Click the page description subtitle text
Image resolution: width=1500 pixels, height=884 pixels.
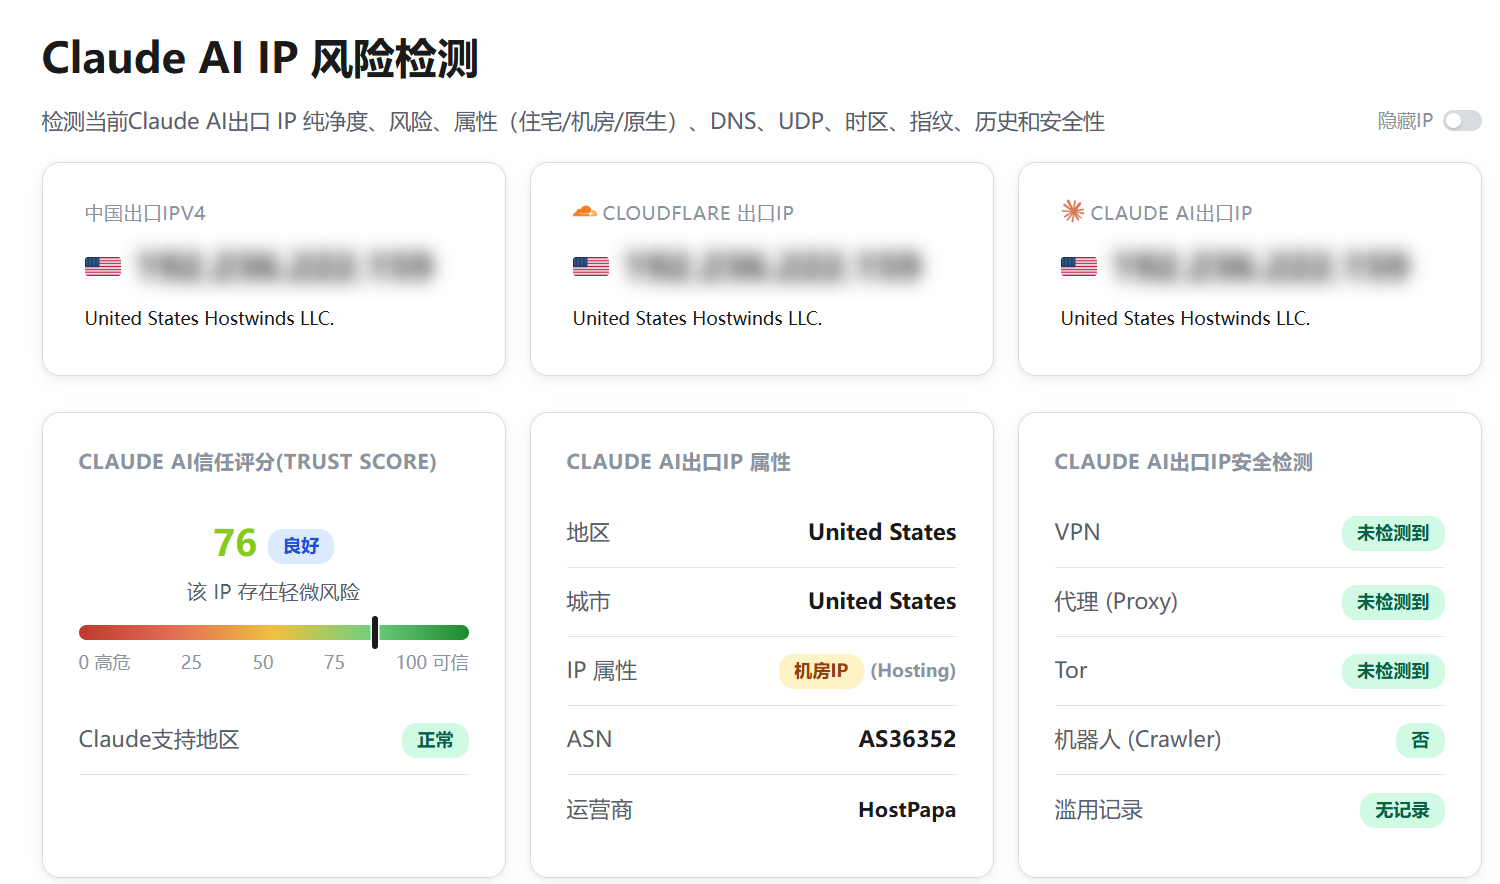[573, 122]
